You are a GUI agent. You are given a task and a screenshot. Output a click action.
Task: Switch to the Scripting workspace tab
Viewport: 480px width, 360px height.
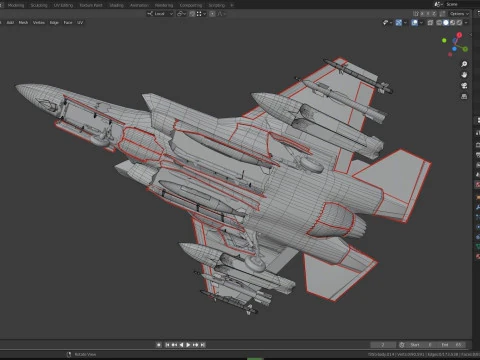(217, 5)
